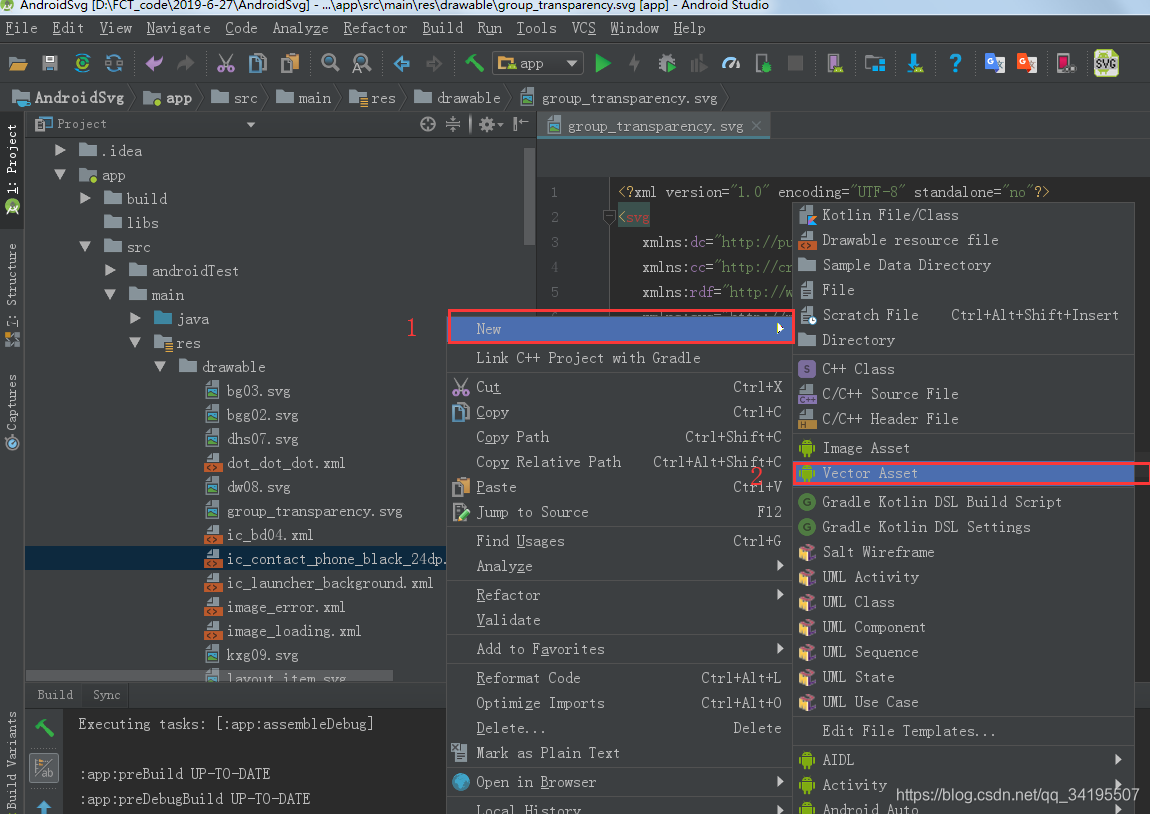Image resolution: width=1150 pixels, height=814 pixels.
Task: Hide the Project tool window
Action: click(x=521, y=124)
